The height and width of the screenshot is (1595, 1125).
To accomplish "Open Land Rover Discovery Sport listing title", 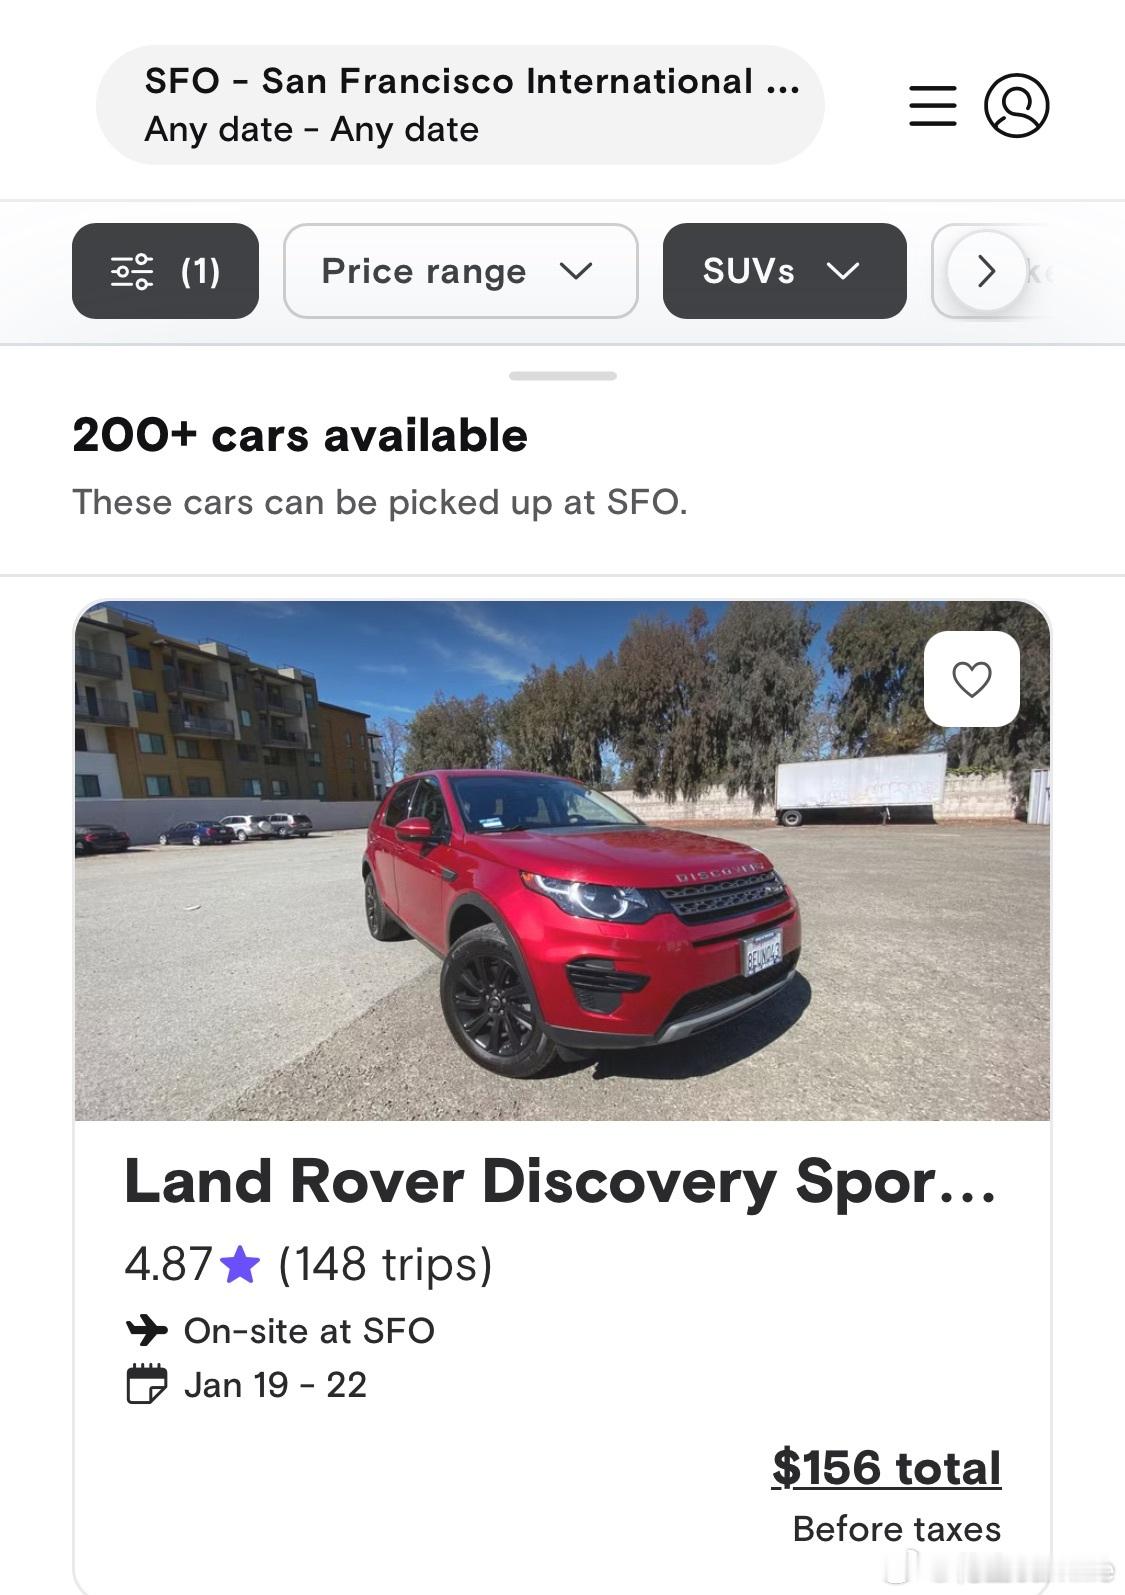I will coord(560,1181).
